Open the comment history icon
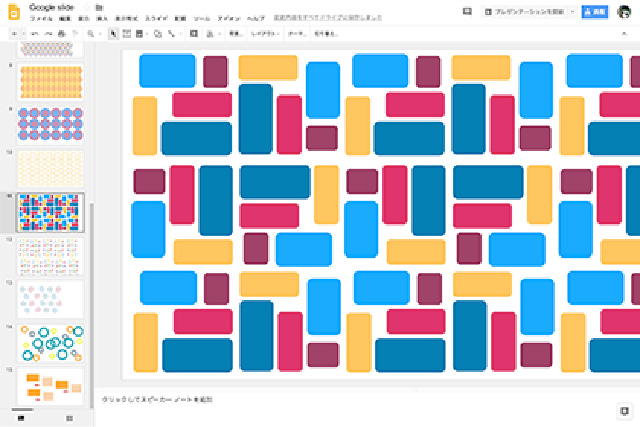Image resolution: width=640 pixels, height=427 pixels. click(467, 12)
